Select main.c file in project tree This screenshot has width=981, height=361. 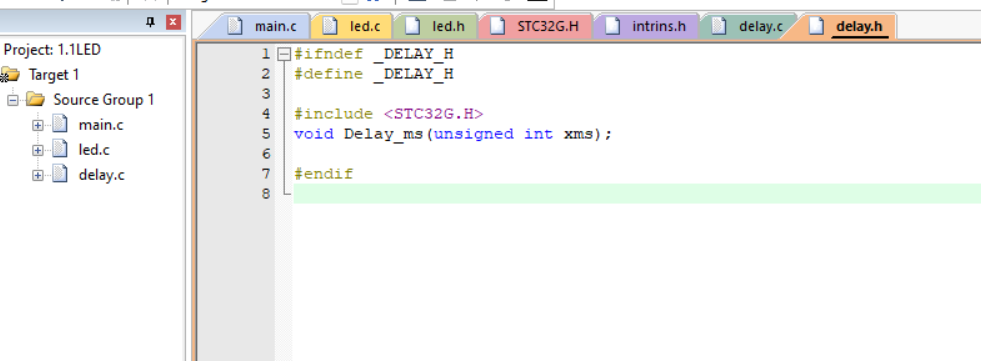point(101,125)
